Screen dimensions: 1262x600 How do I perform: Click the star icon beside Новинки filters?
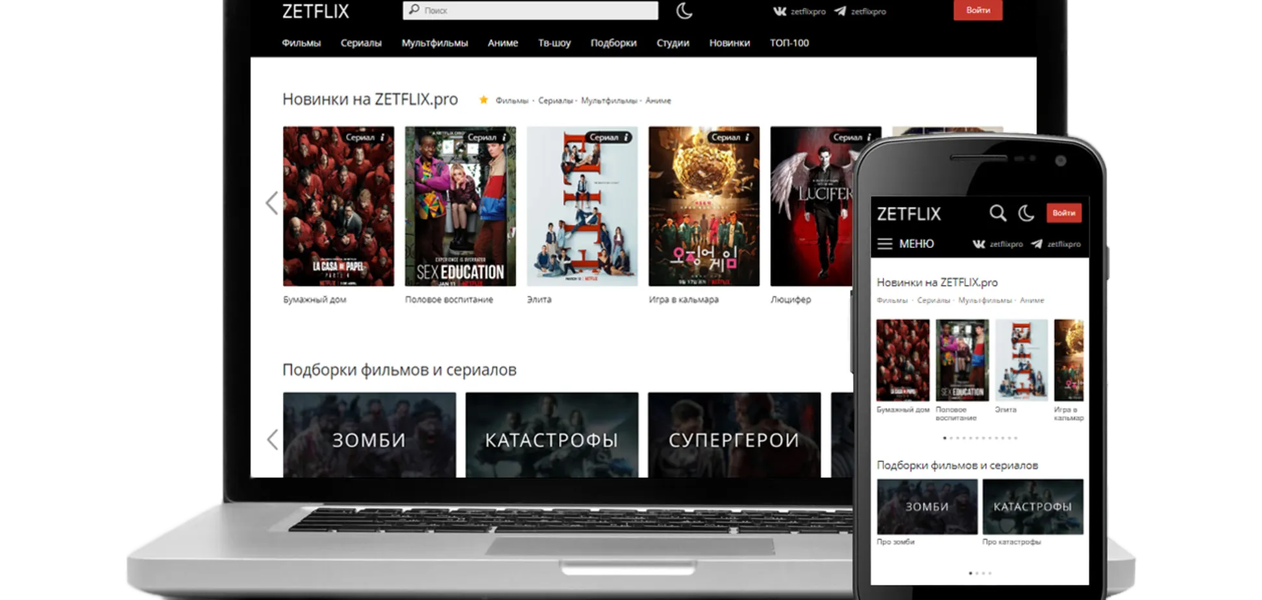[484, 100]
